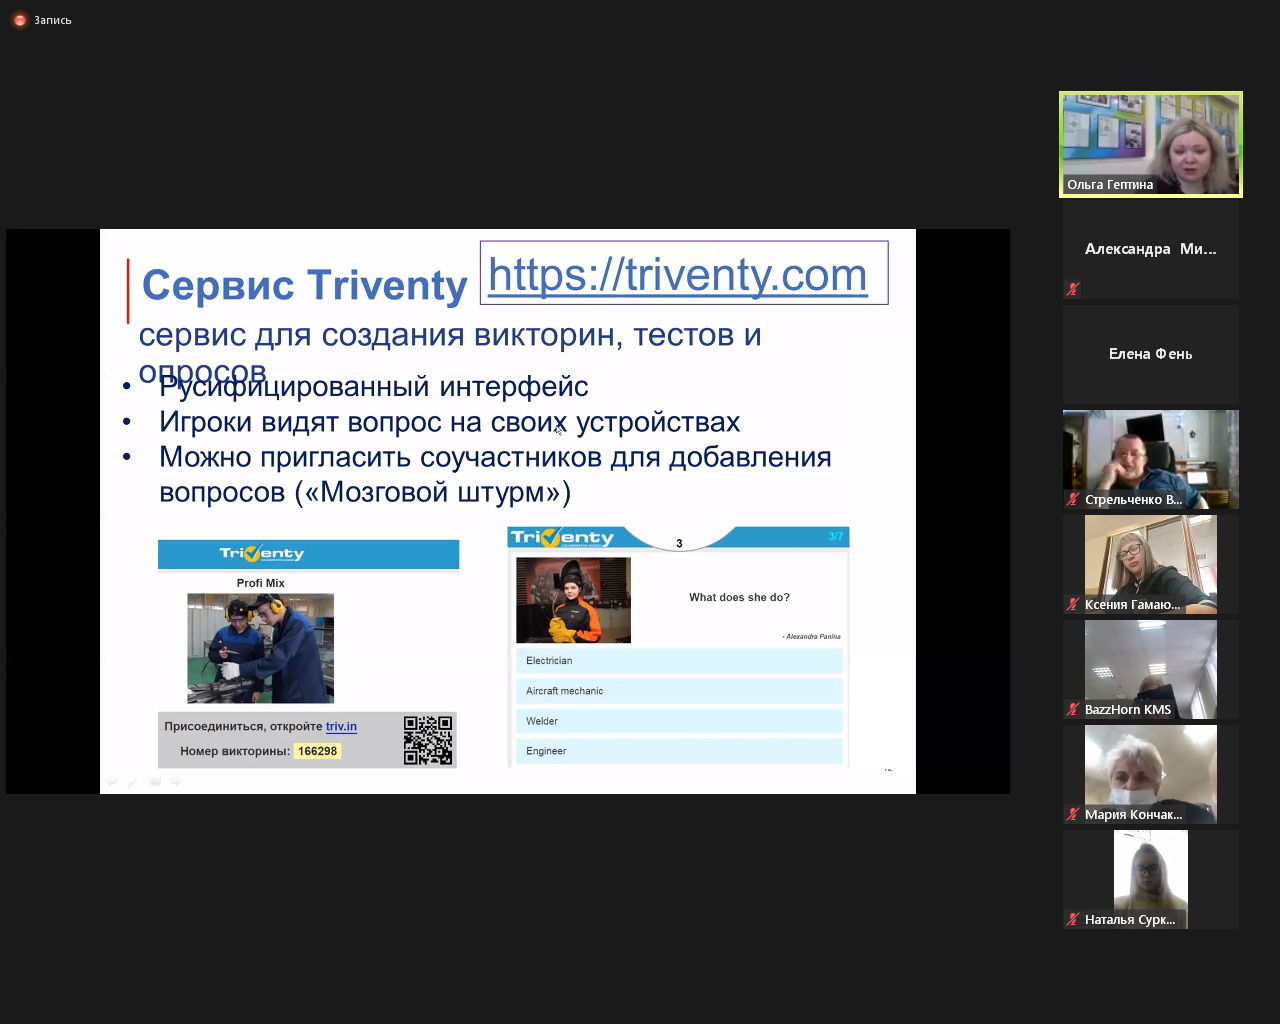Click the Engineer answer option
This screenshot has width=1280, height=1024.
click(x=679, y=750)
